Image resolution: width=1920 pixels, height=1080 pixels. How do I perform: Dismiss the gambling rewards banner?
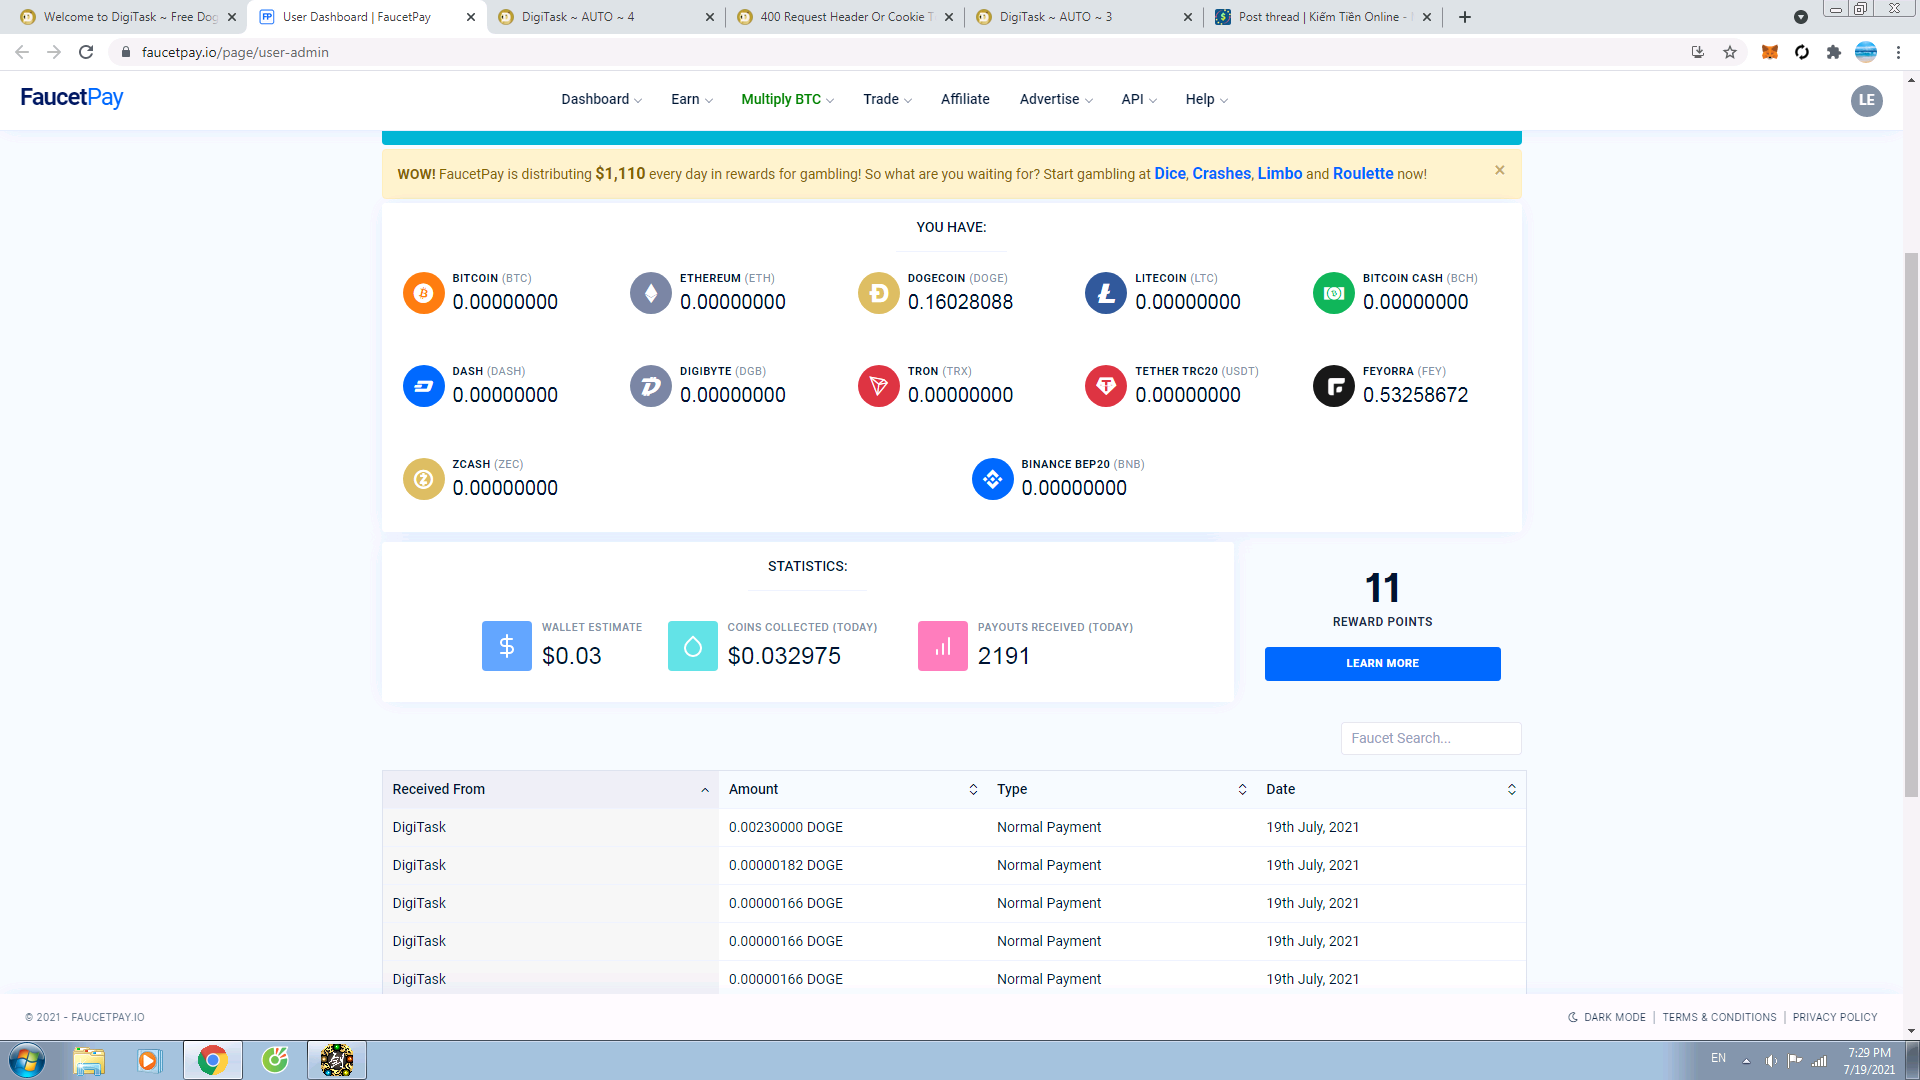click(1500, 170)
